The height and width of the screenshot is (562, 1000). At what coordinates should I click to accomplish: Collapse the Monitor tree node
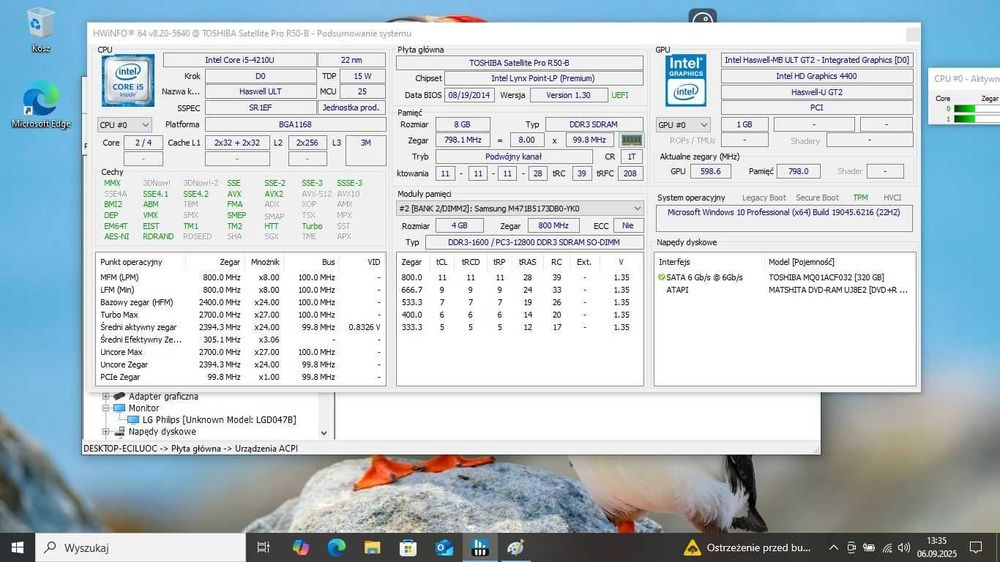click(x=106, y=409)
